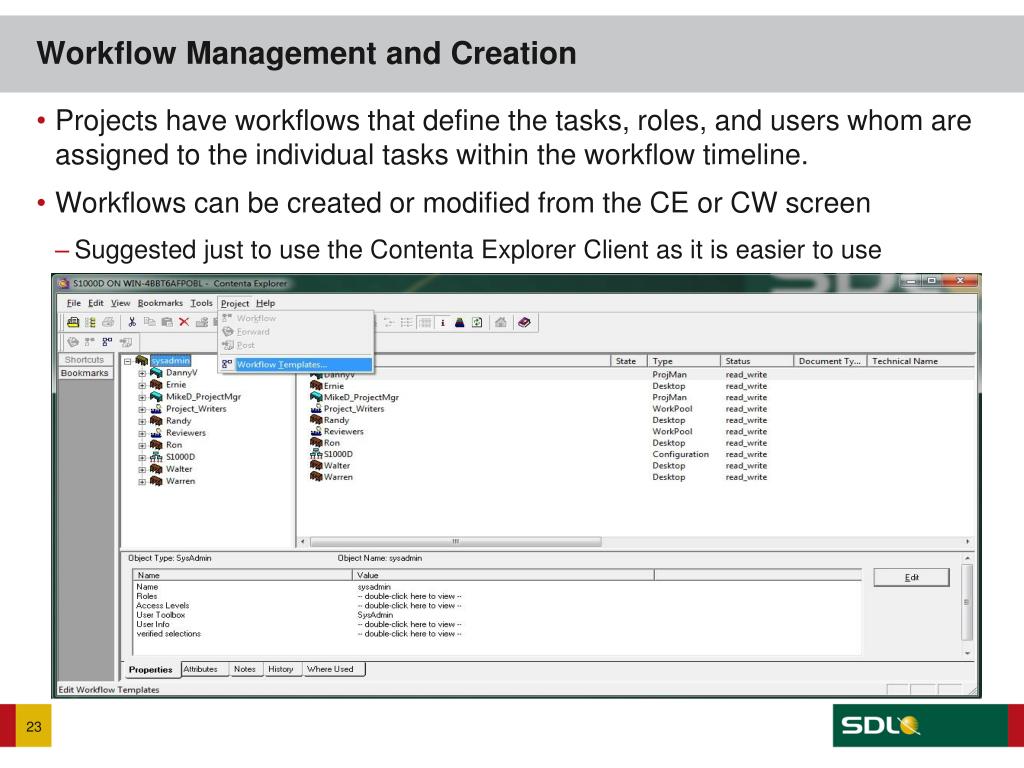Click the Forward icon in the workflow toolbar
This screenshot has width=1024, height=768.
point(72,342)
